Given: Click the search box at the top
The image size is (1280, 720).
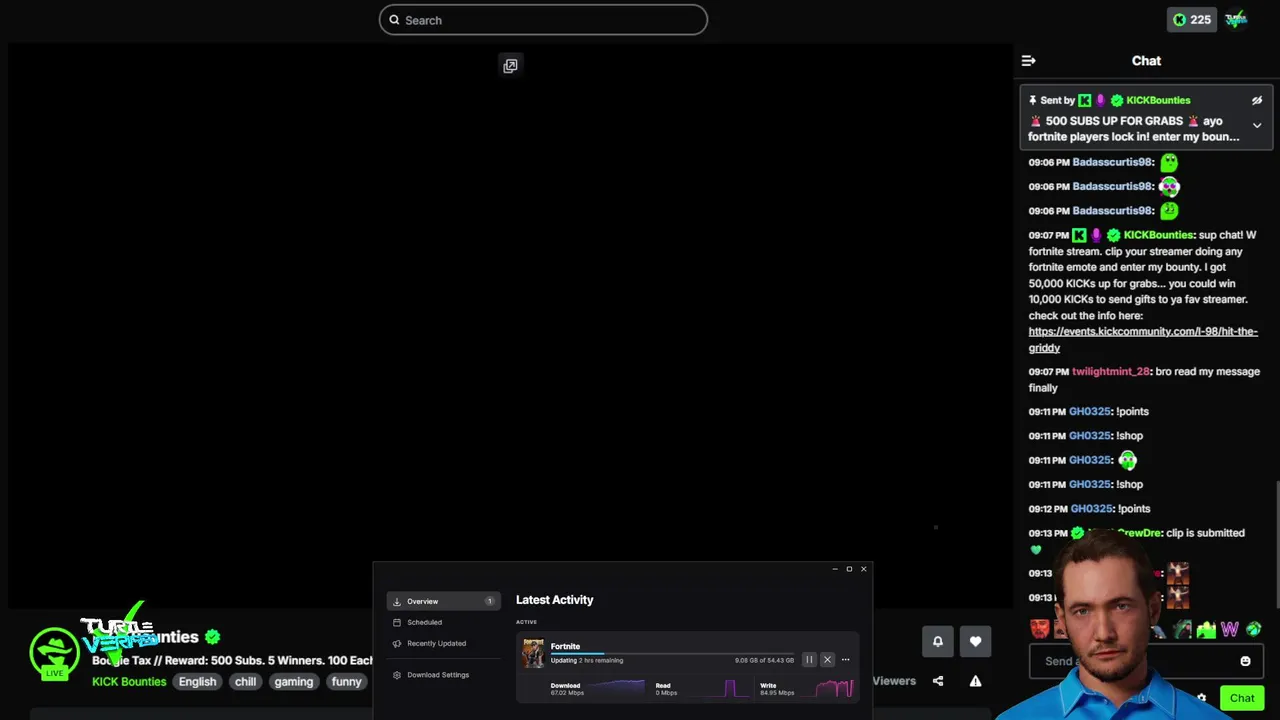Looking at the screenshot, I should 543,20.
